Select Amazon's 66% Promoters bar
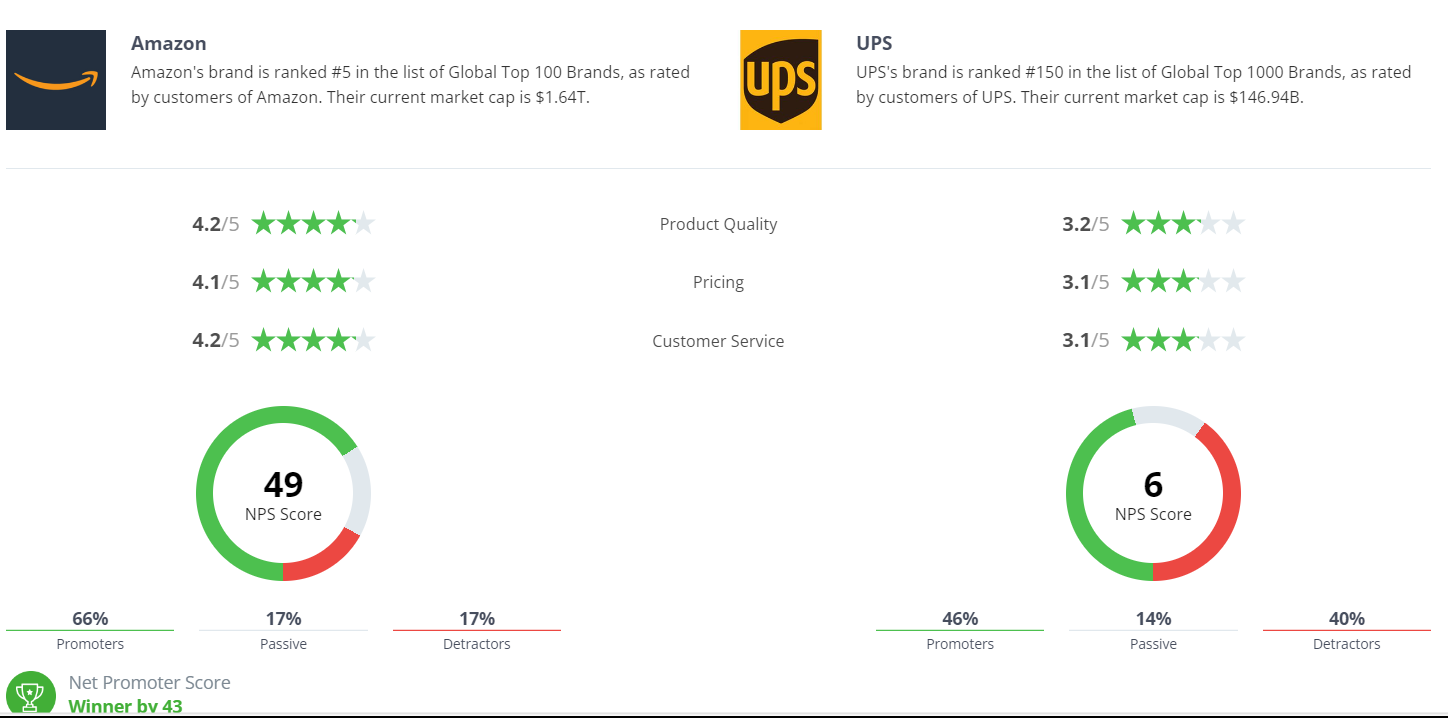The height and width of the screenshot is (718, 1448). point(90,630)
